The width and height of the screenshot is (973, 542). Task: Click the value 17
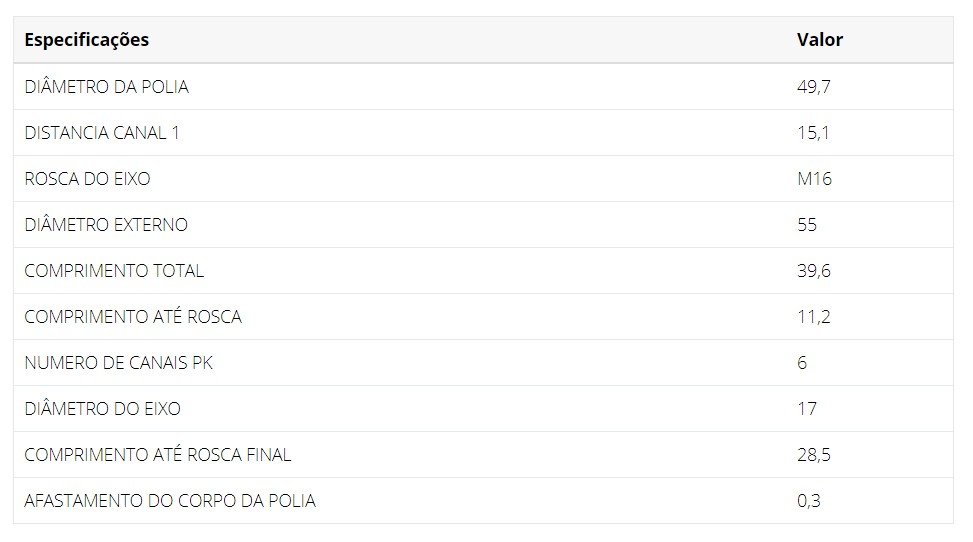coord(807,409)
